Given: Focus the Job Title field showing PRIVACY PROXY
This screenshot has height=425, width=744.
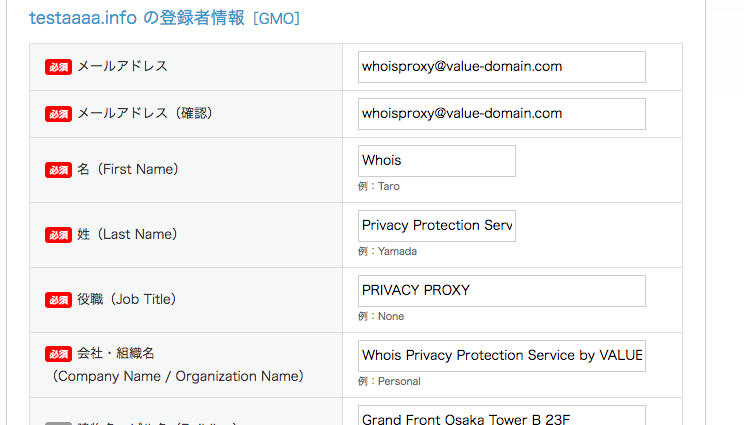Looking at the screenshot, I should tap(502, 291).
